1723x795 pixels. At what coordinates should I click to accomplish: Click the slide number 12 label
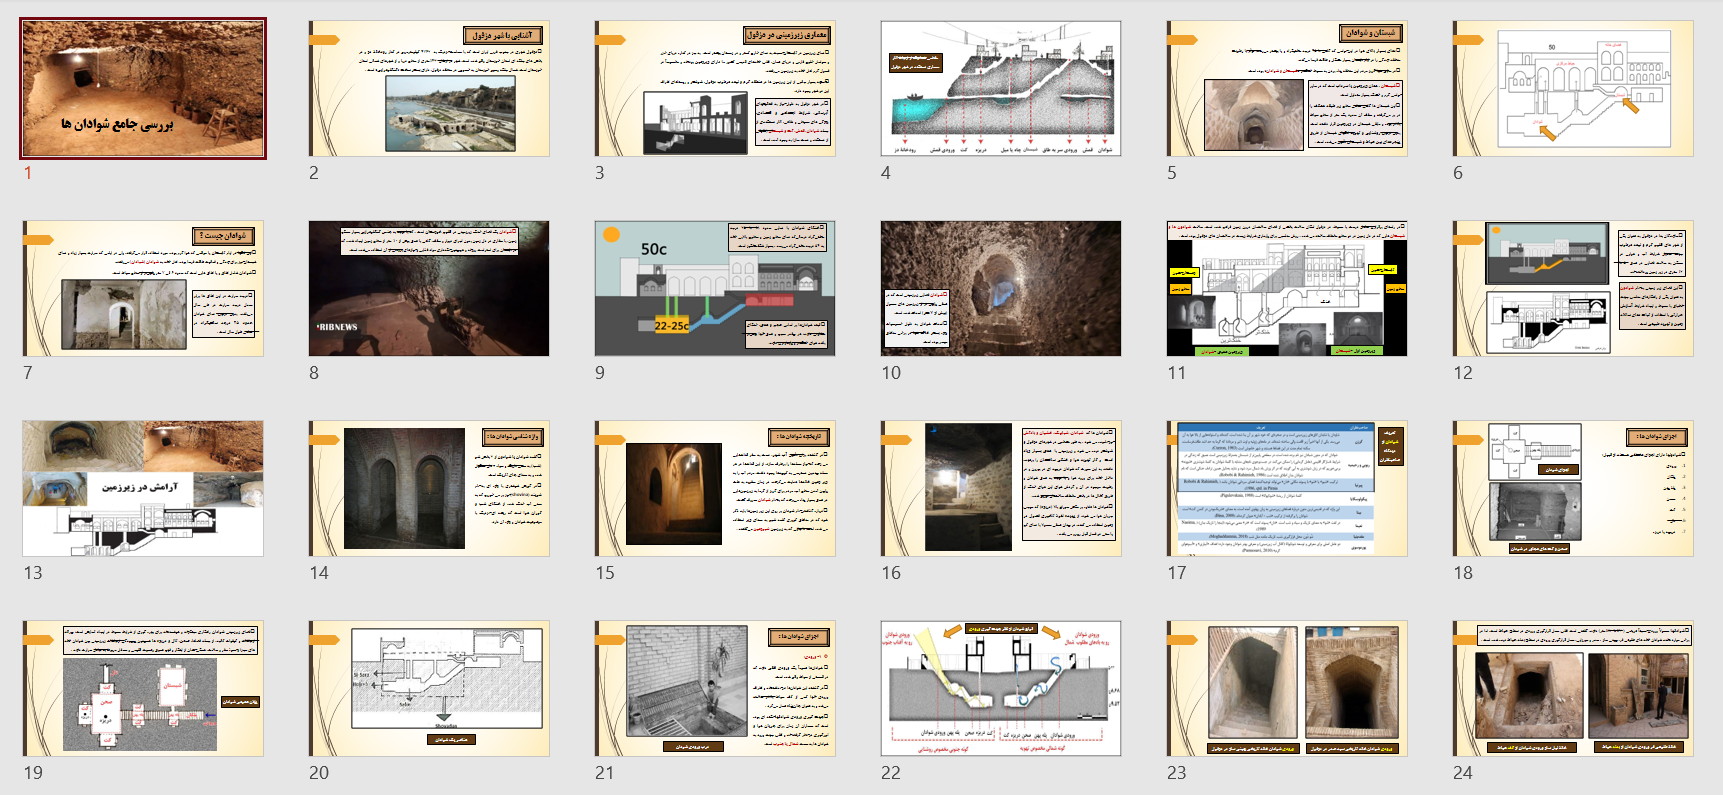pyautogui.click(x=1463, y=373)
